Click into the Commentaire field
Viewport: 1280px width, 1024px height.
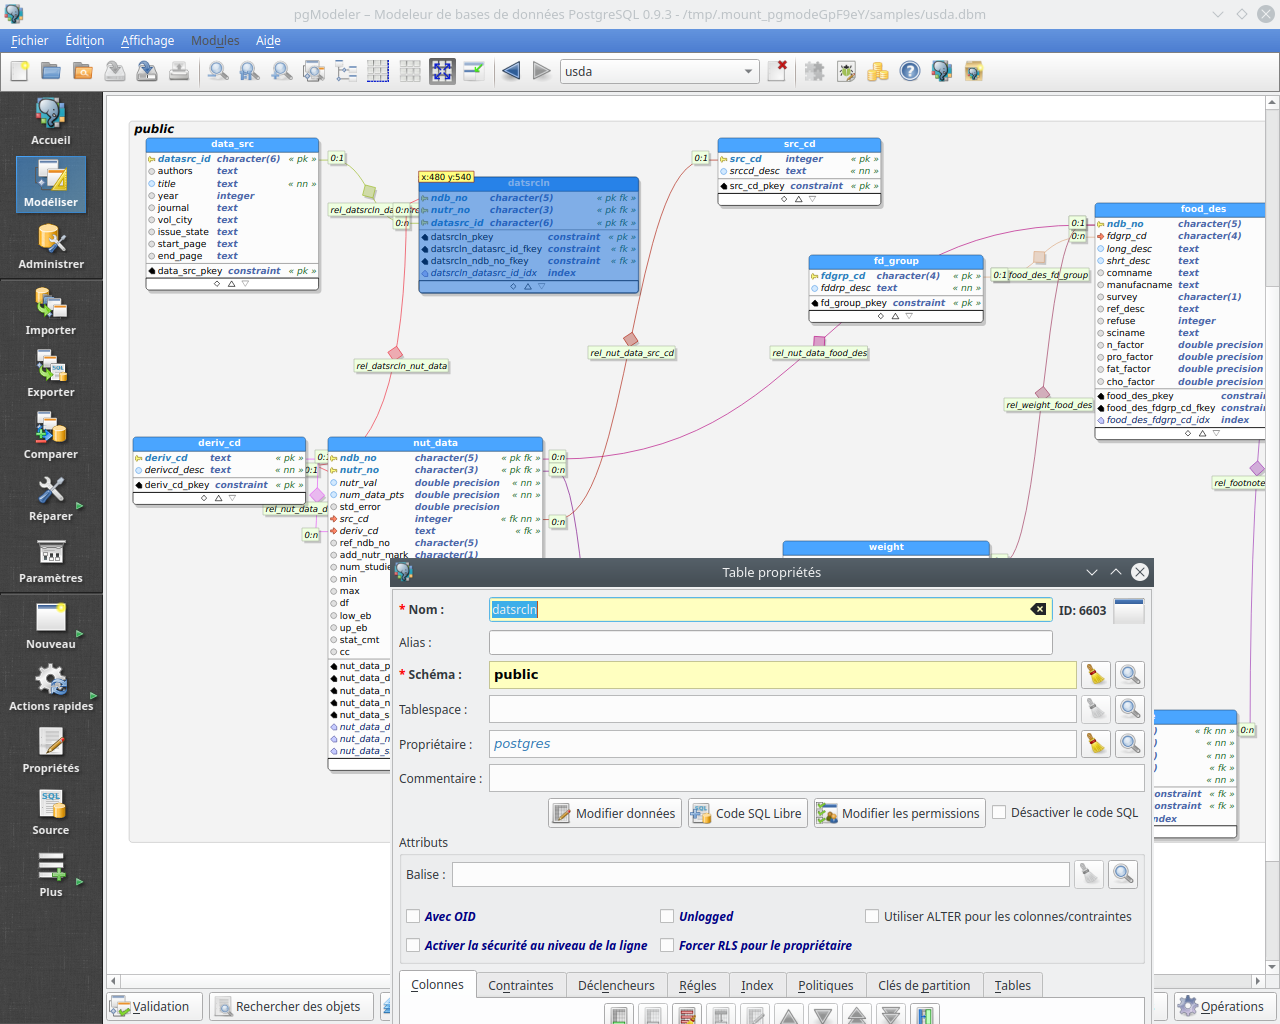pos(816,778)
